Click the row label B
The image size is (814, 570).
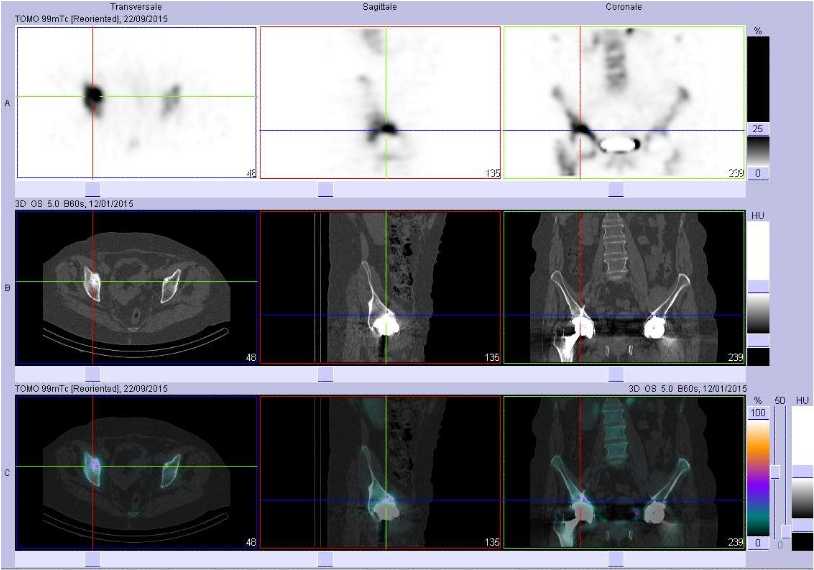click(x=7, y=288)
